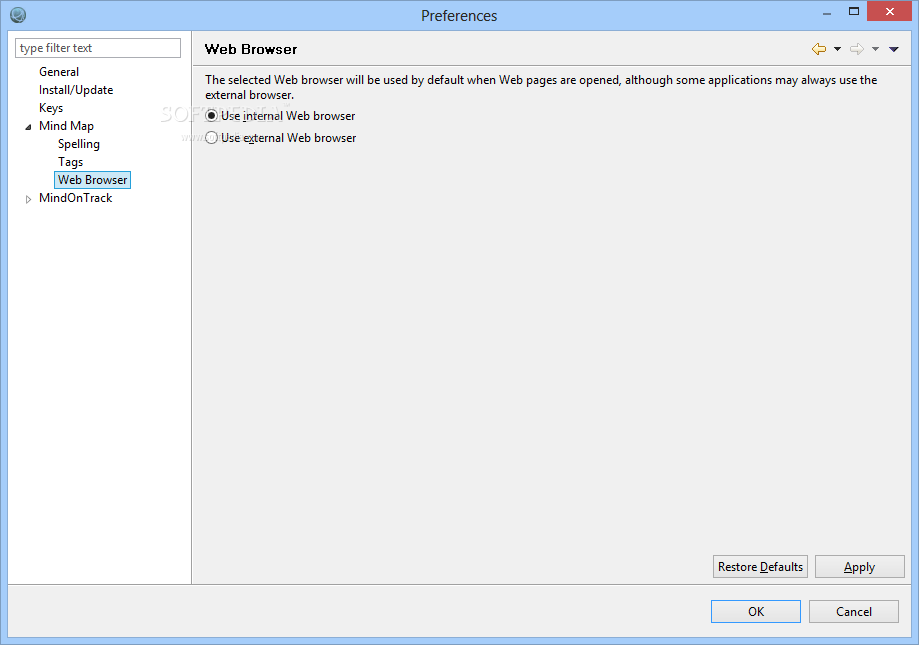Select the MindOnTrack category

click(x=76, y=198)
